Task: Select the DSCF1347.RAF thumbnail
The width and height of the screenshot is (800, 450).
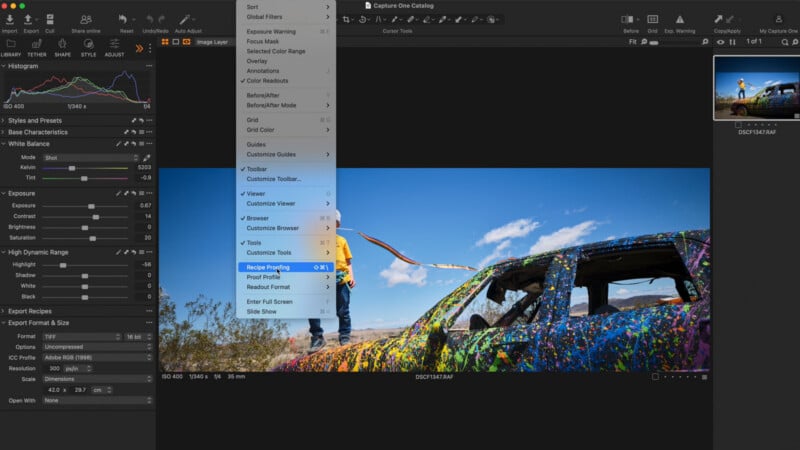Action: tap(757, 88)
